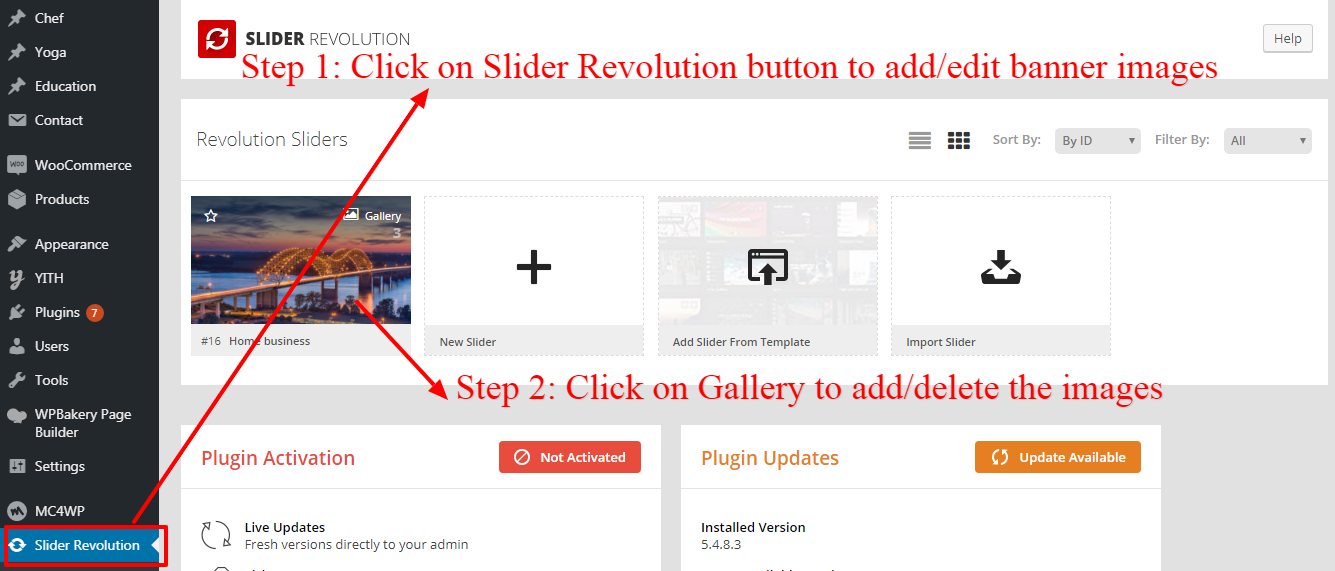Open the Help button
Viewport: 1335px width, 571px height.
1288,39
